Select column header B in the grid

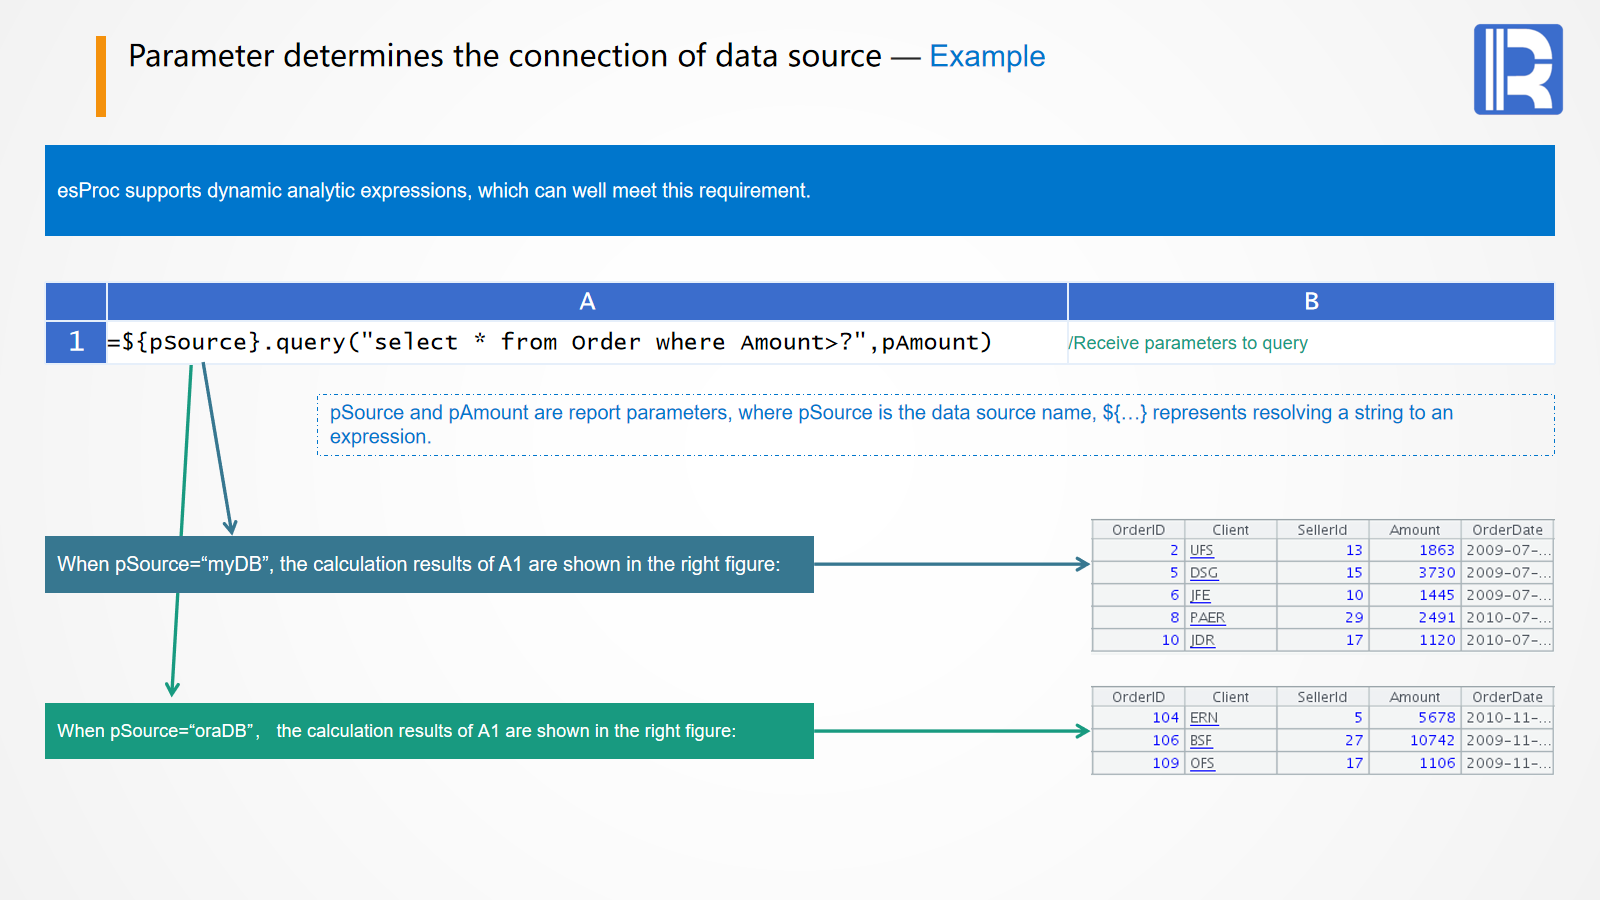(x=1311, y=301)
